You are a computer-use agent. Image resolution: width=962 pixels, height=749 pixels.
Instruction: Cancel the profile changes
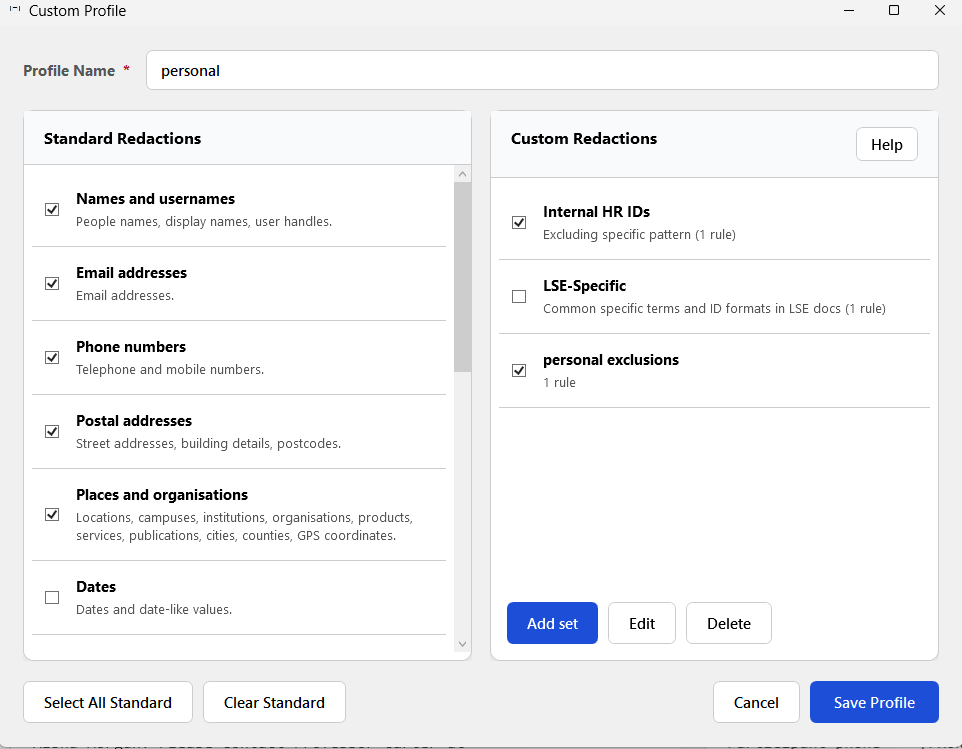(756, 702)
